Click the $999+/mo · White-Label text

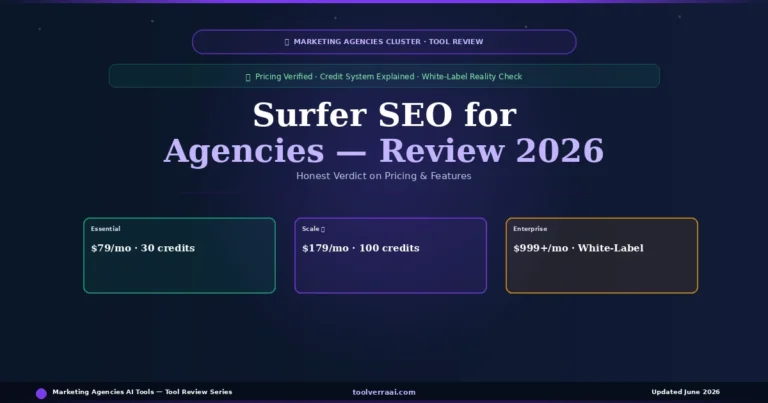pos(578,248)
